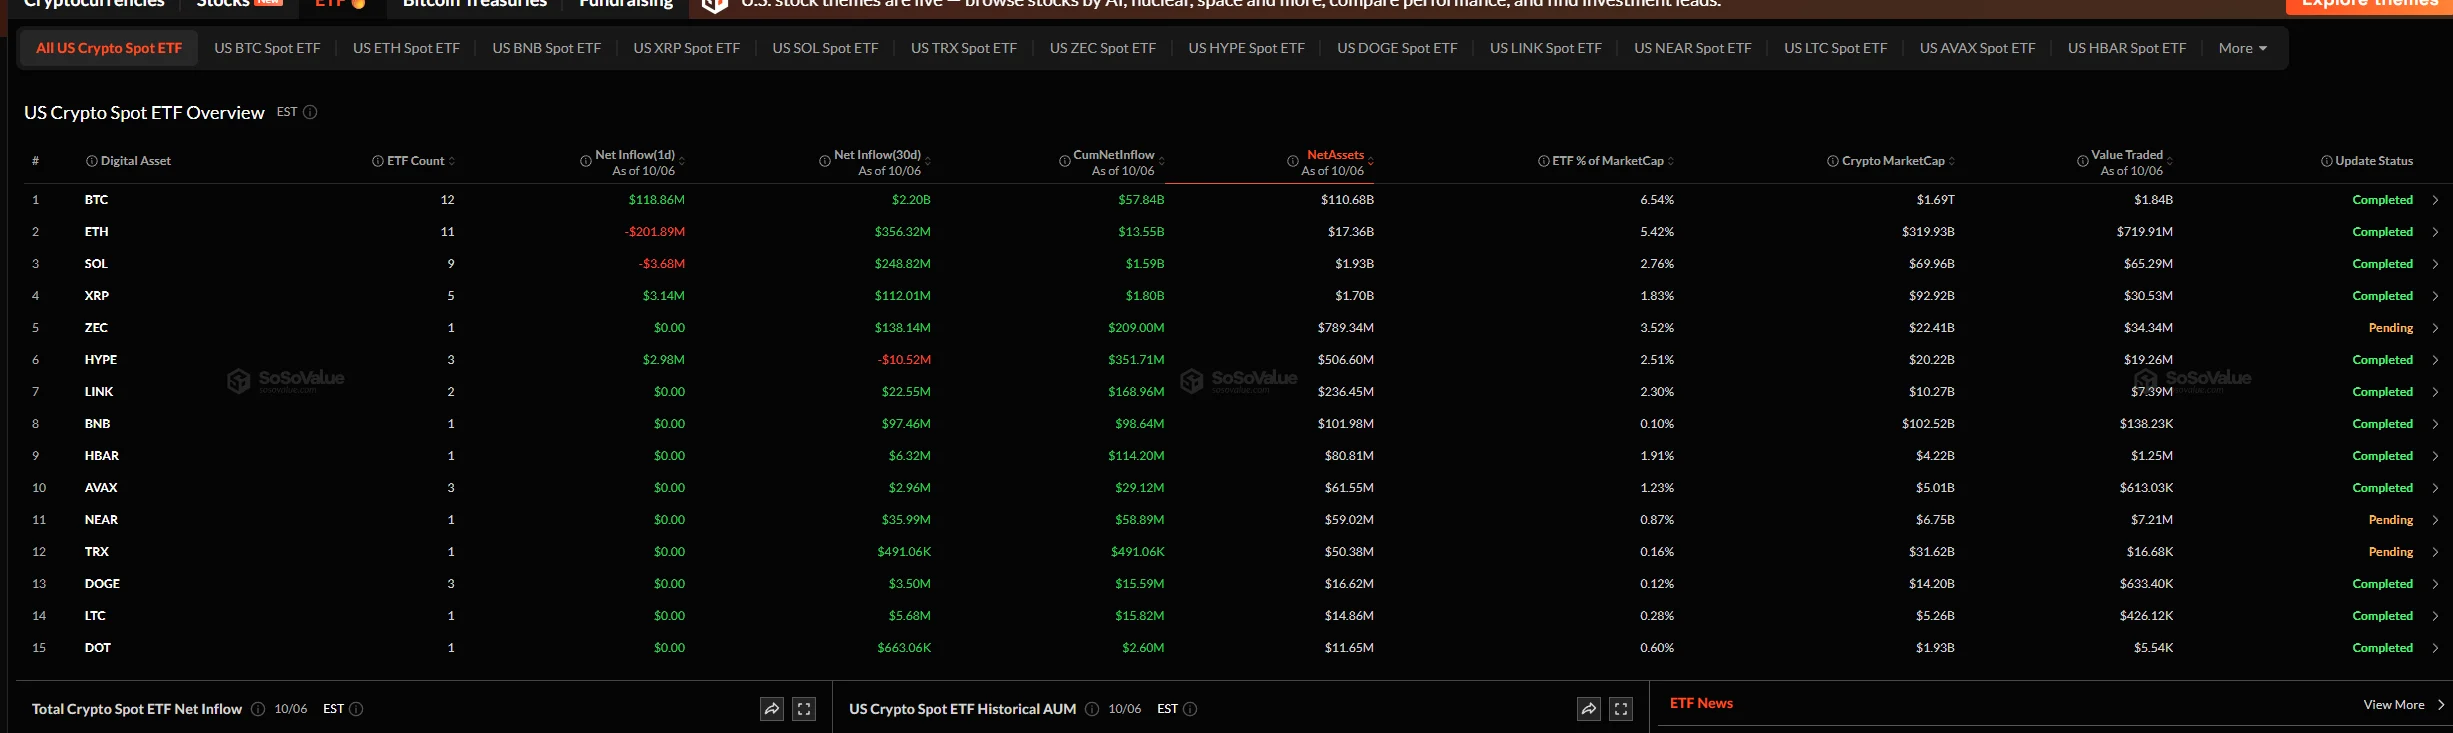Click the Pending status in TRX row

point(2390,552)
